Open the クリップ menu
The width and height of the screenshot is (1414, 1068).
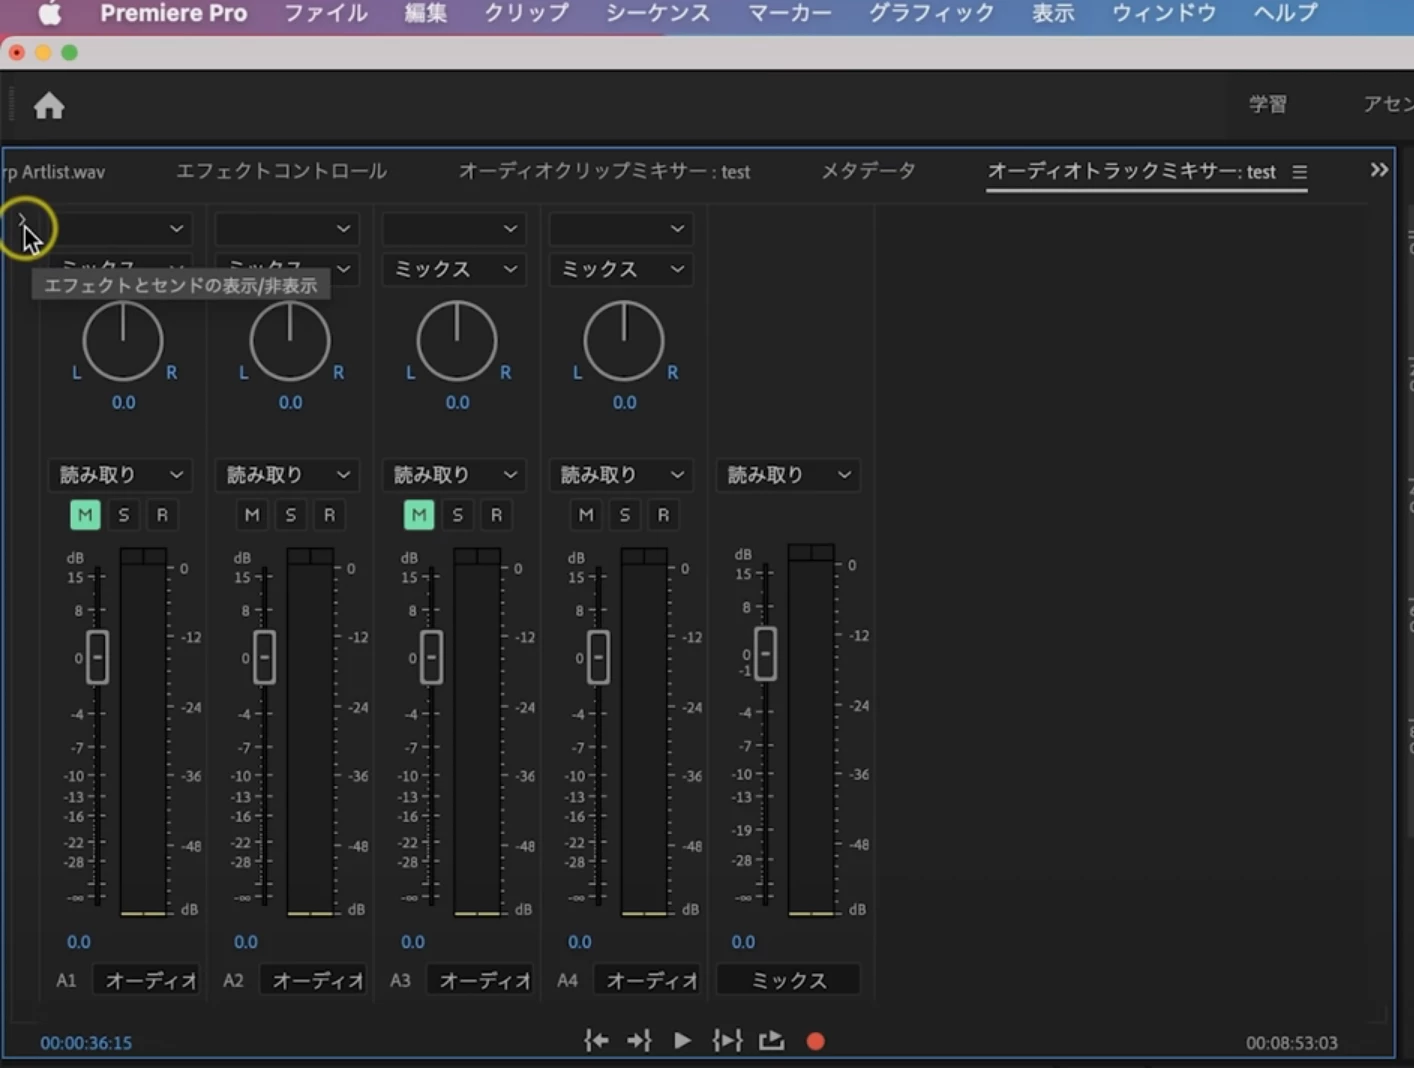[526, 14]
